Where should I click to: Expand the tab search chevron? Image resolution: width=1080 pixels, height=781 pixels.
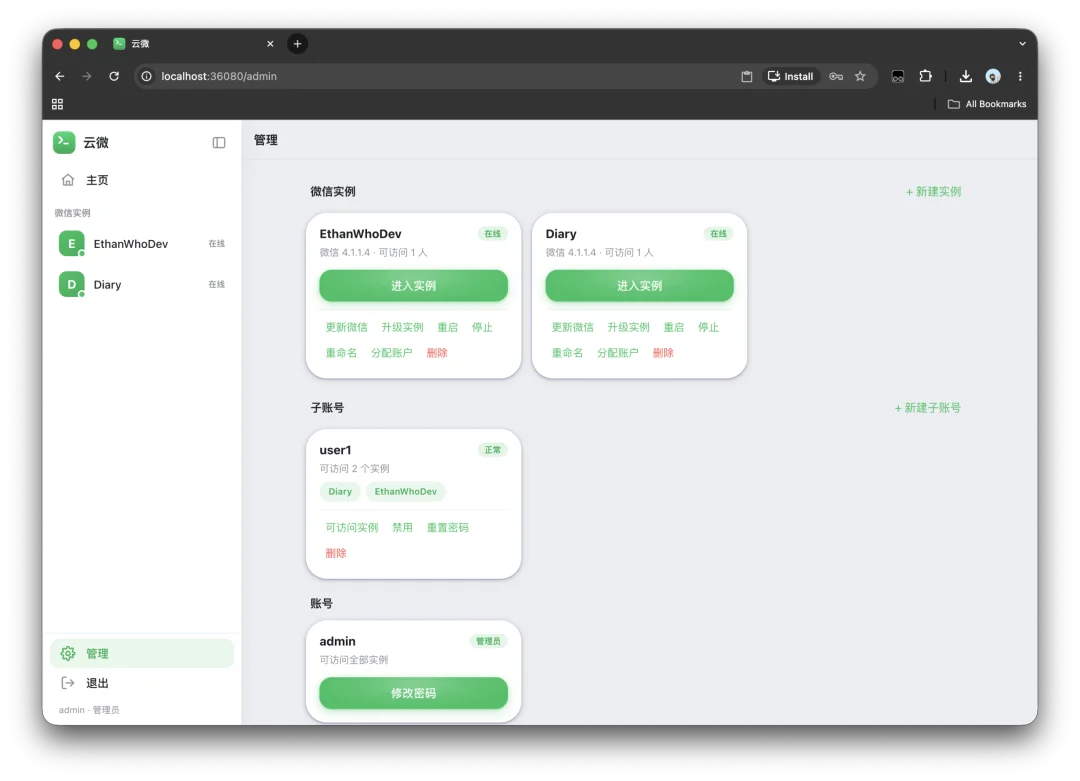tap(1022, 43)
